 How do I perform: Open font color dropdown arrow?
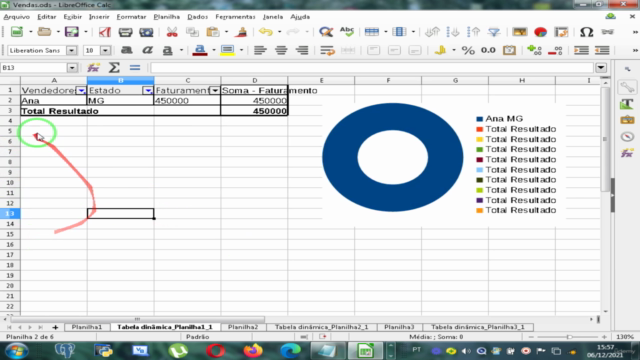pos(213,50)
